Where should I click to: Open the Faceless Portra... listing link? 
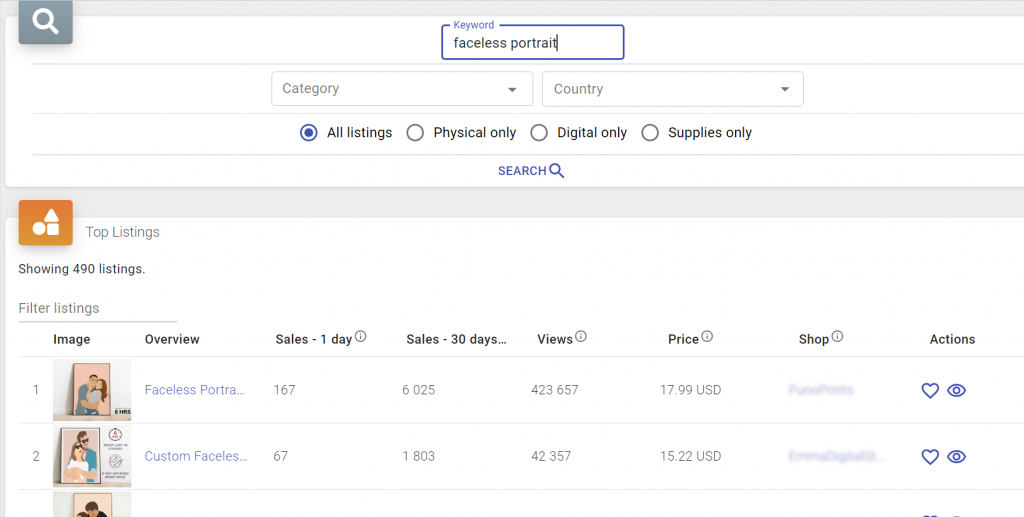tap(195, 390)
